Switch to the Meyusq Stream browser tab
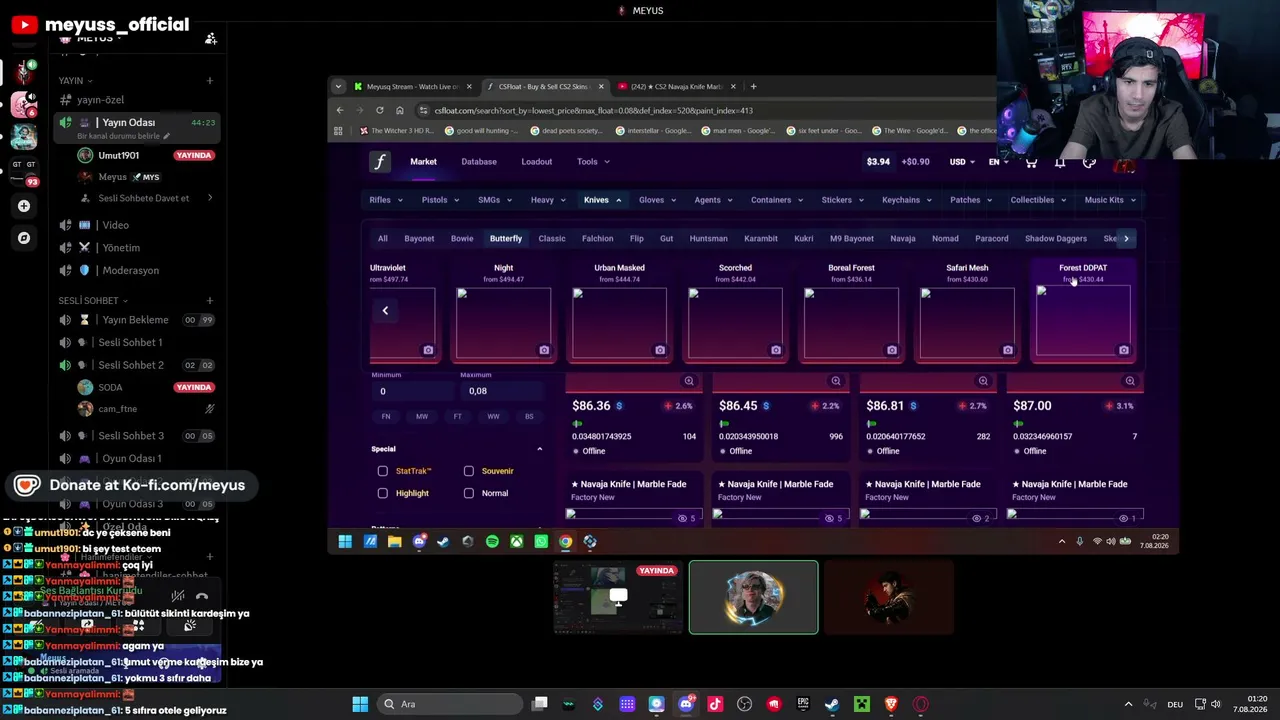1280x720 pixels. pyautogui.click(x=411, y=87)
